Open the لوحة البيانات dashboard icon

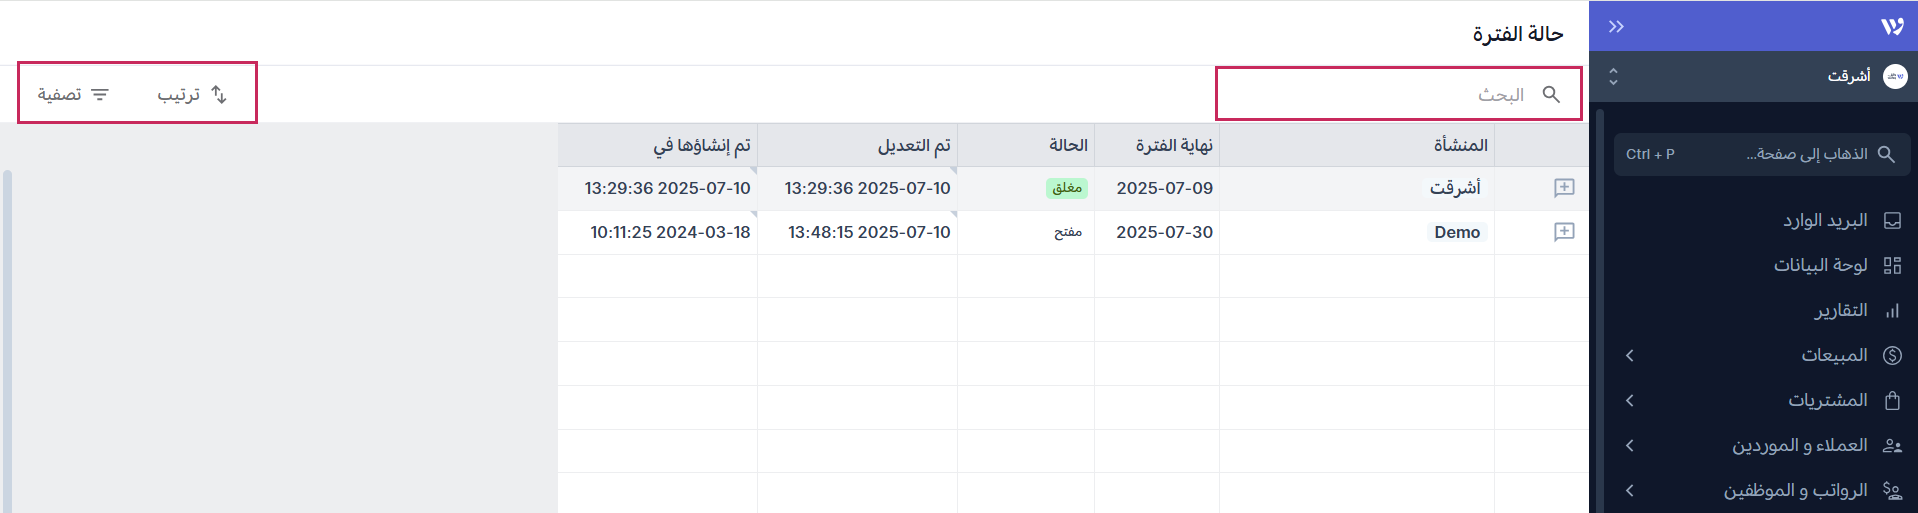click(1892, 265)
